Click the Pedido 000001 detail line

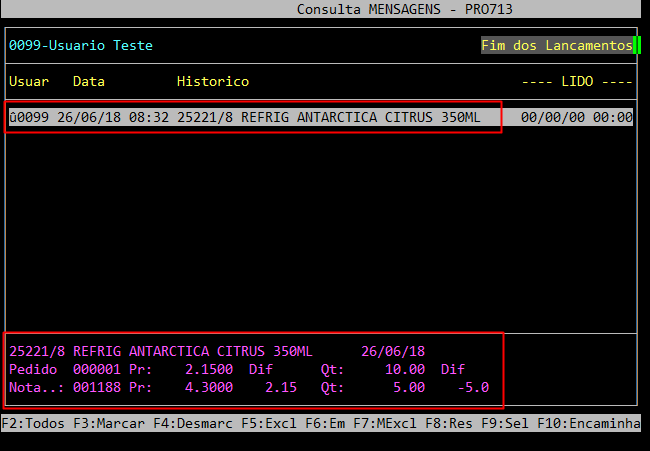[250, 369]
